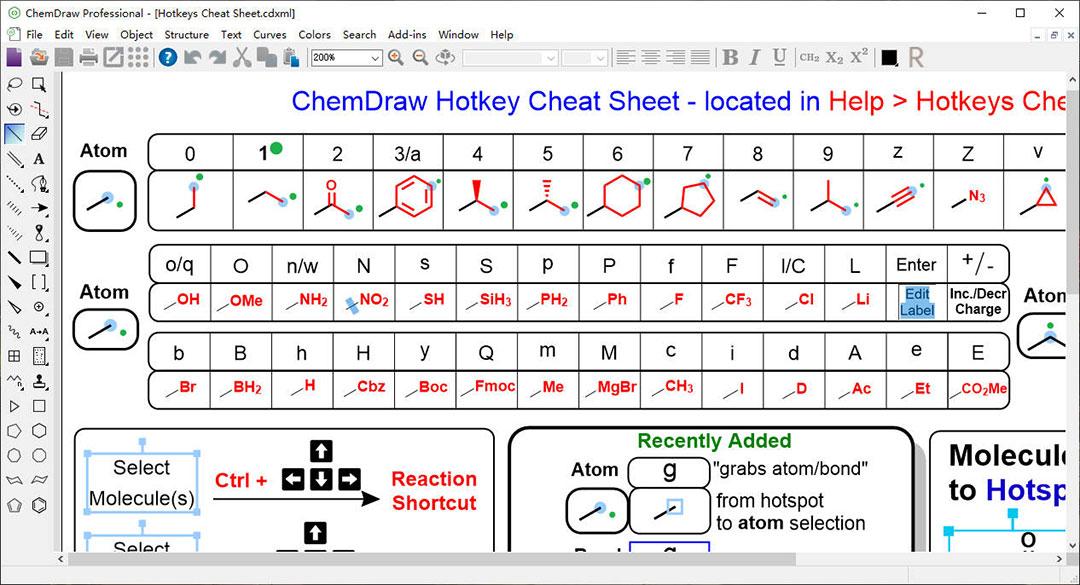Set text alignment to left
The image size is (1080, 585).
[x=625, y=57]
